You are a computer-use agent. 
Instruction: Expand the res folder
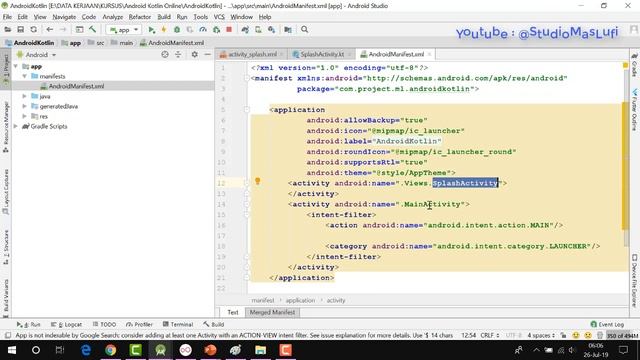tap(24, 116)
